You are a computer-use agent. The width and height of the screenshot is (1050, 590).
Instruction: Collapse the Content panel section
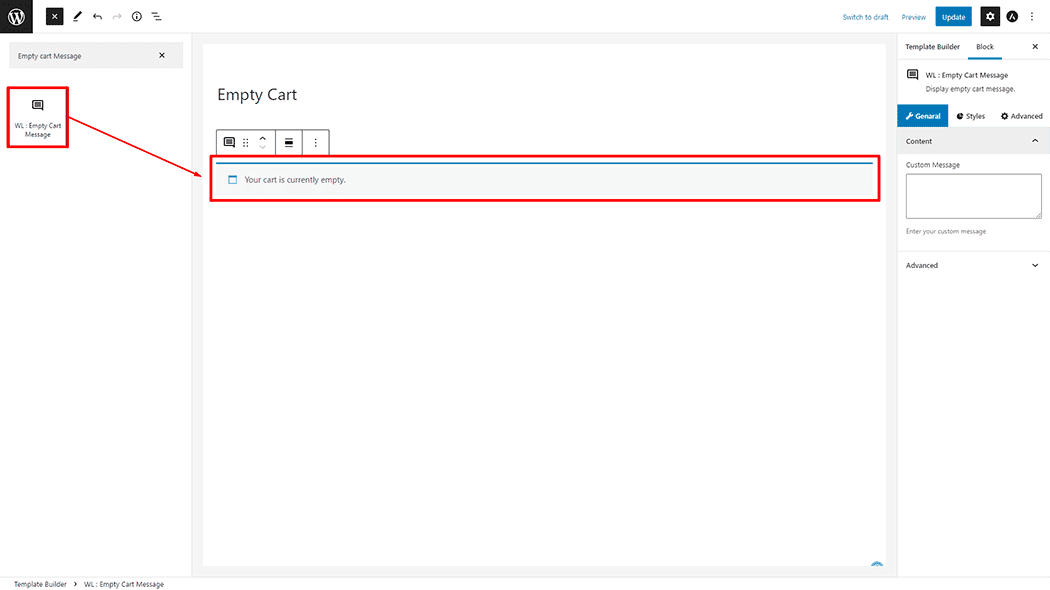1034,141
